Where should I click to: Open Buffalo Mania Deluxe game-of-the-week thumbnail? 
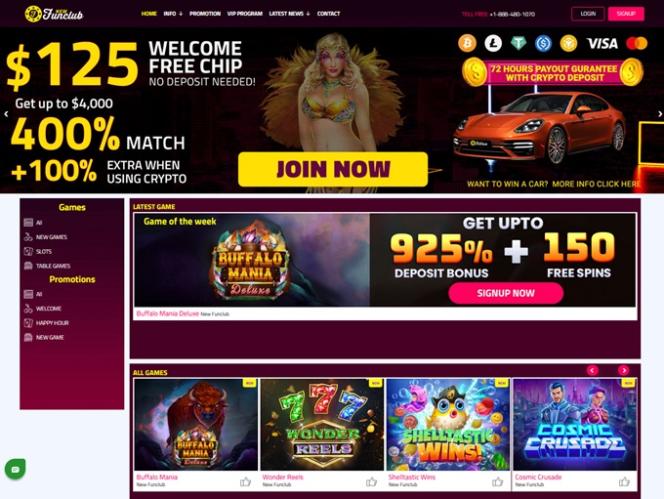coord(252,260)
